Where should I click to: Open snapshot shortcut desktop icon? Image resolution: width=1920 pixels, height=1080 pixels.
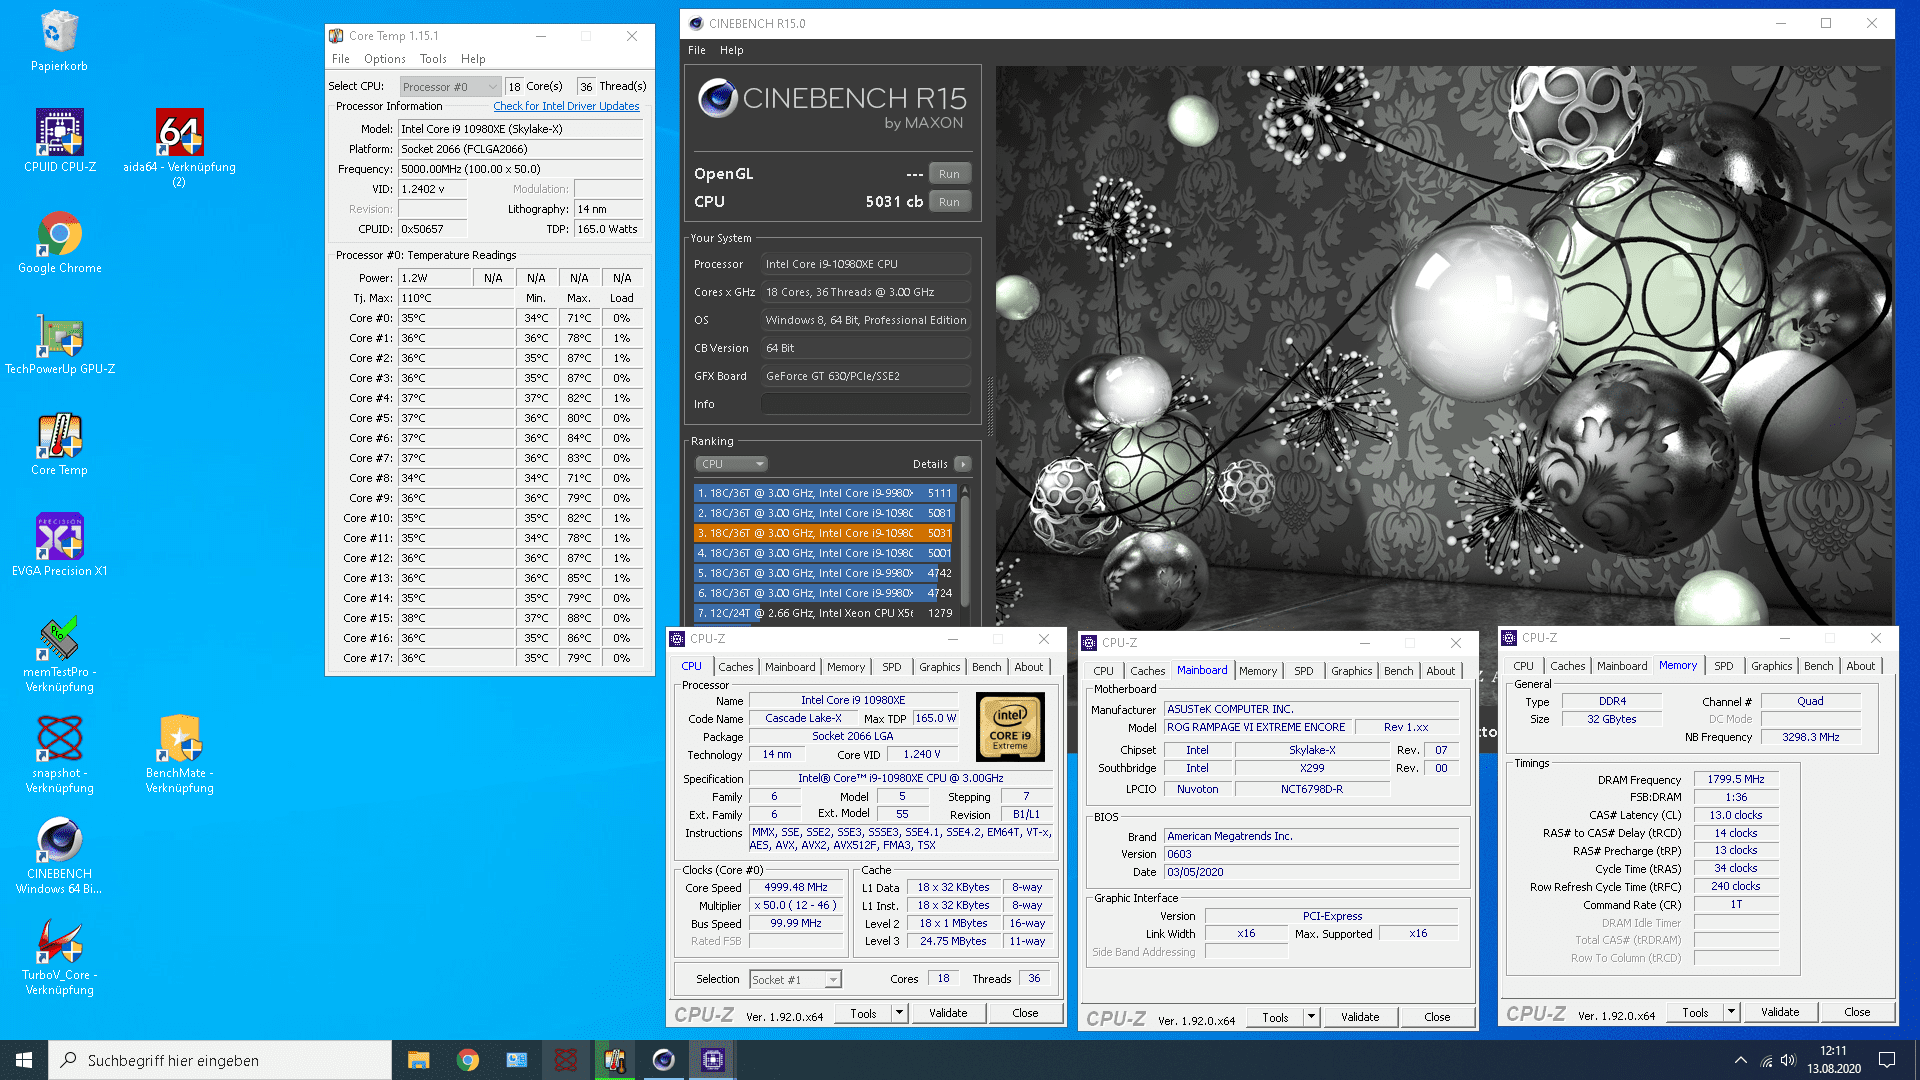click(x=60, y=754)
